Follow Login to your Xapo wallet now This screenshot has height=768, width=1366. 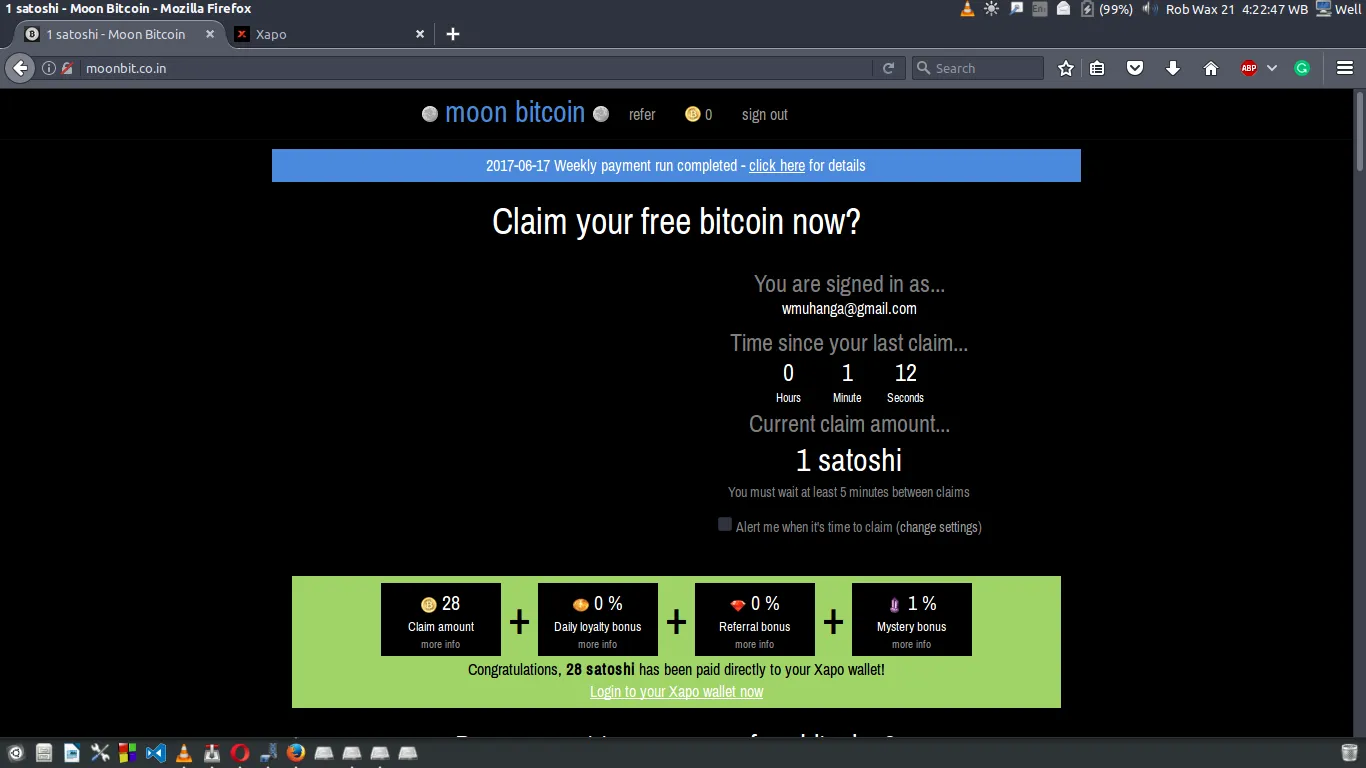(676, 691)
